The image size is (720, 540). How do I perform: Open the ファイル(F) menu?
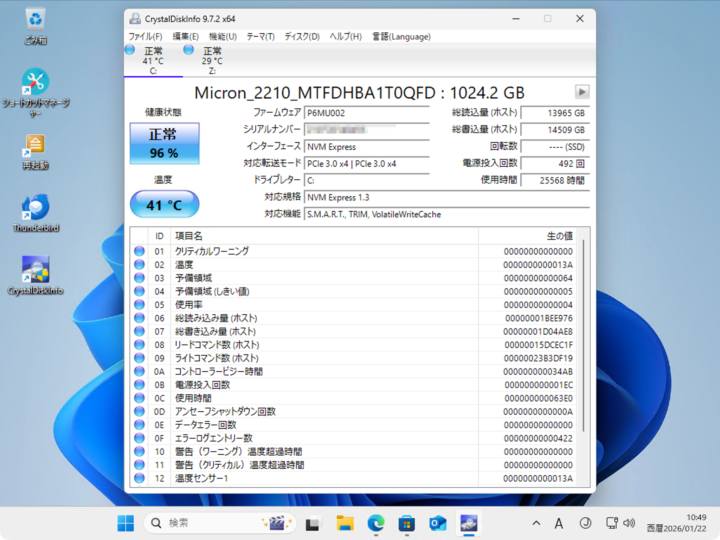tap(146, 37)
